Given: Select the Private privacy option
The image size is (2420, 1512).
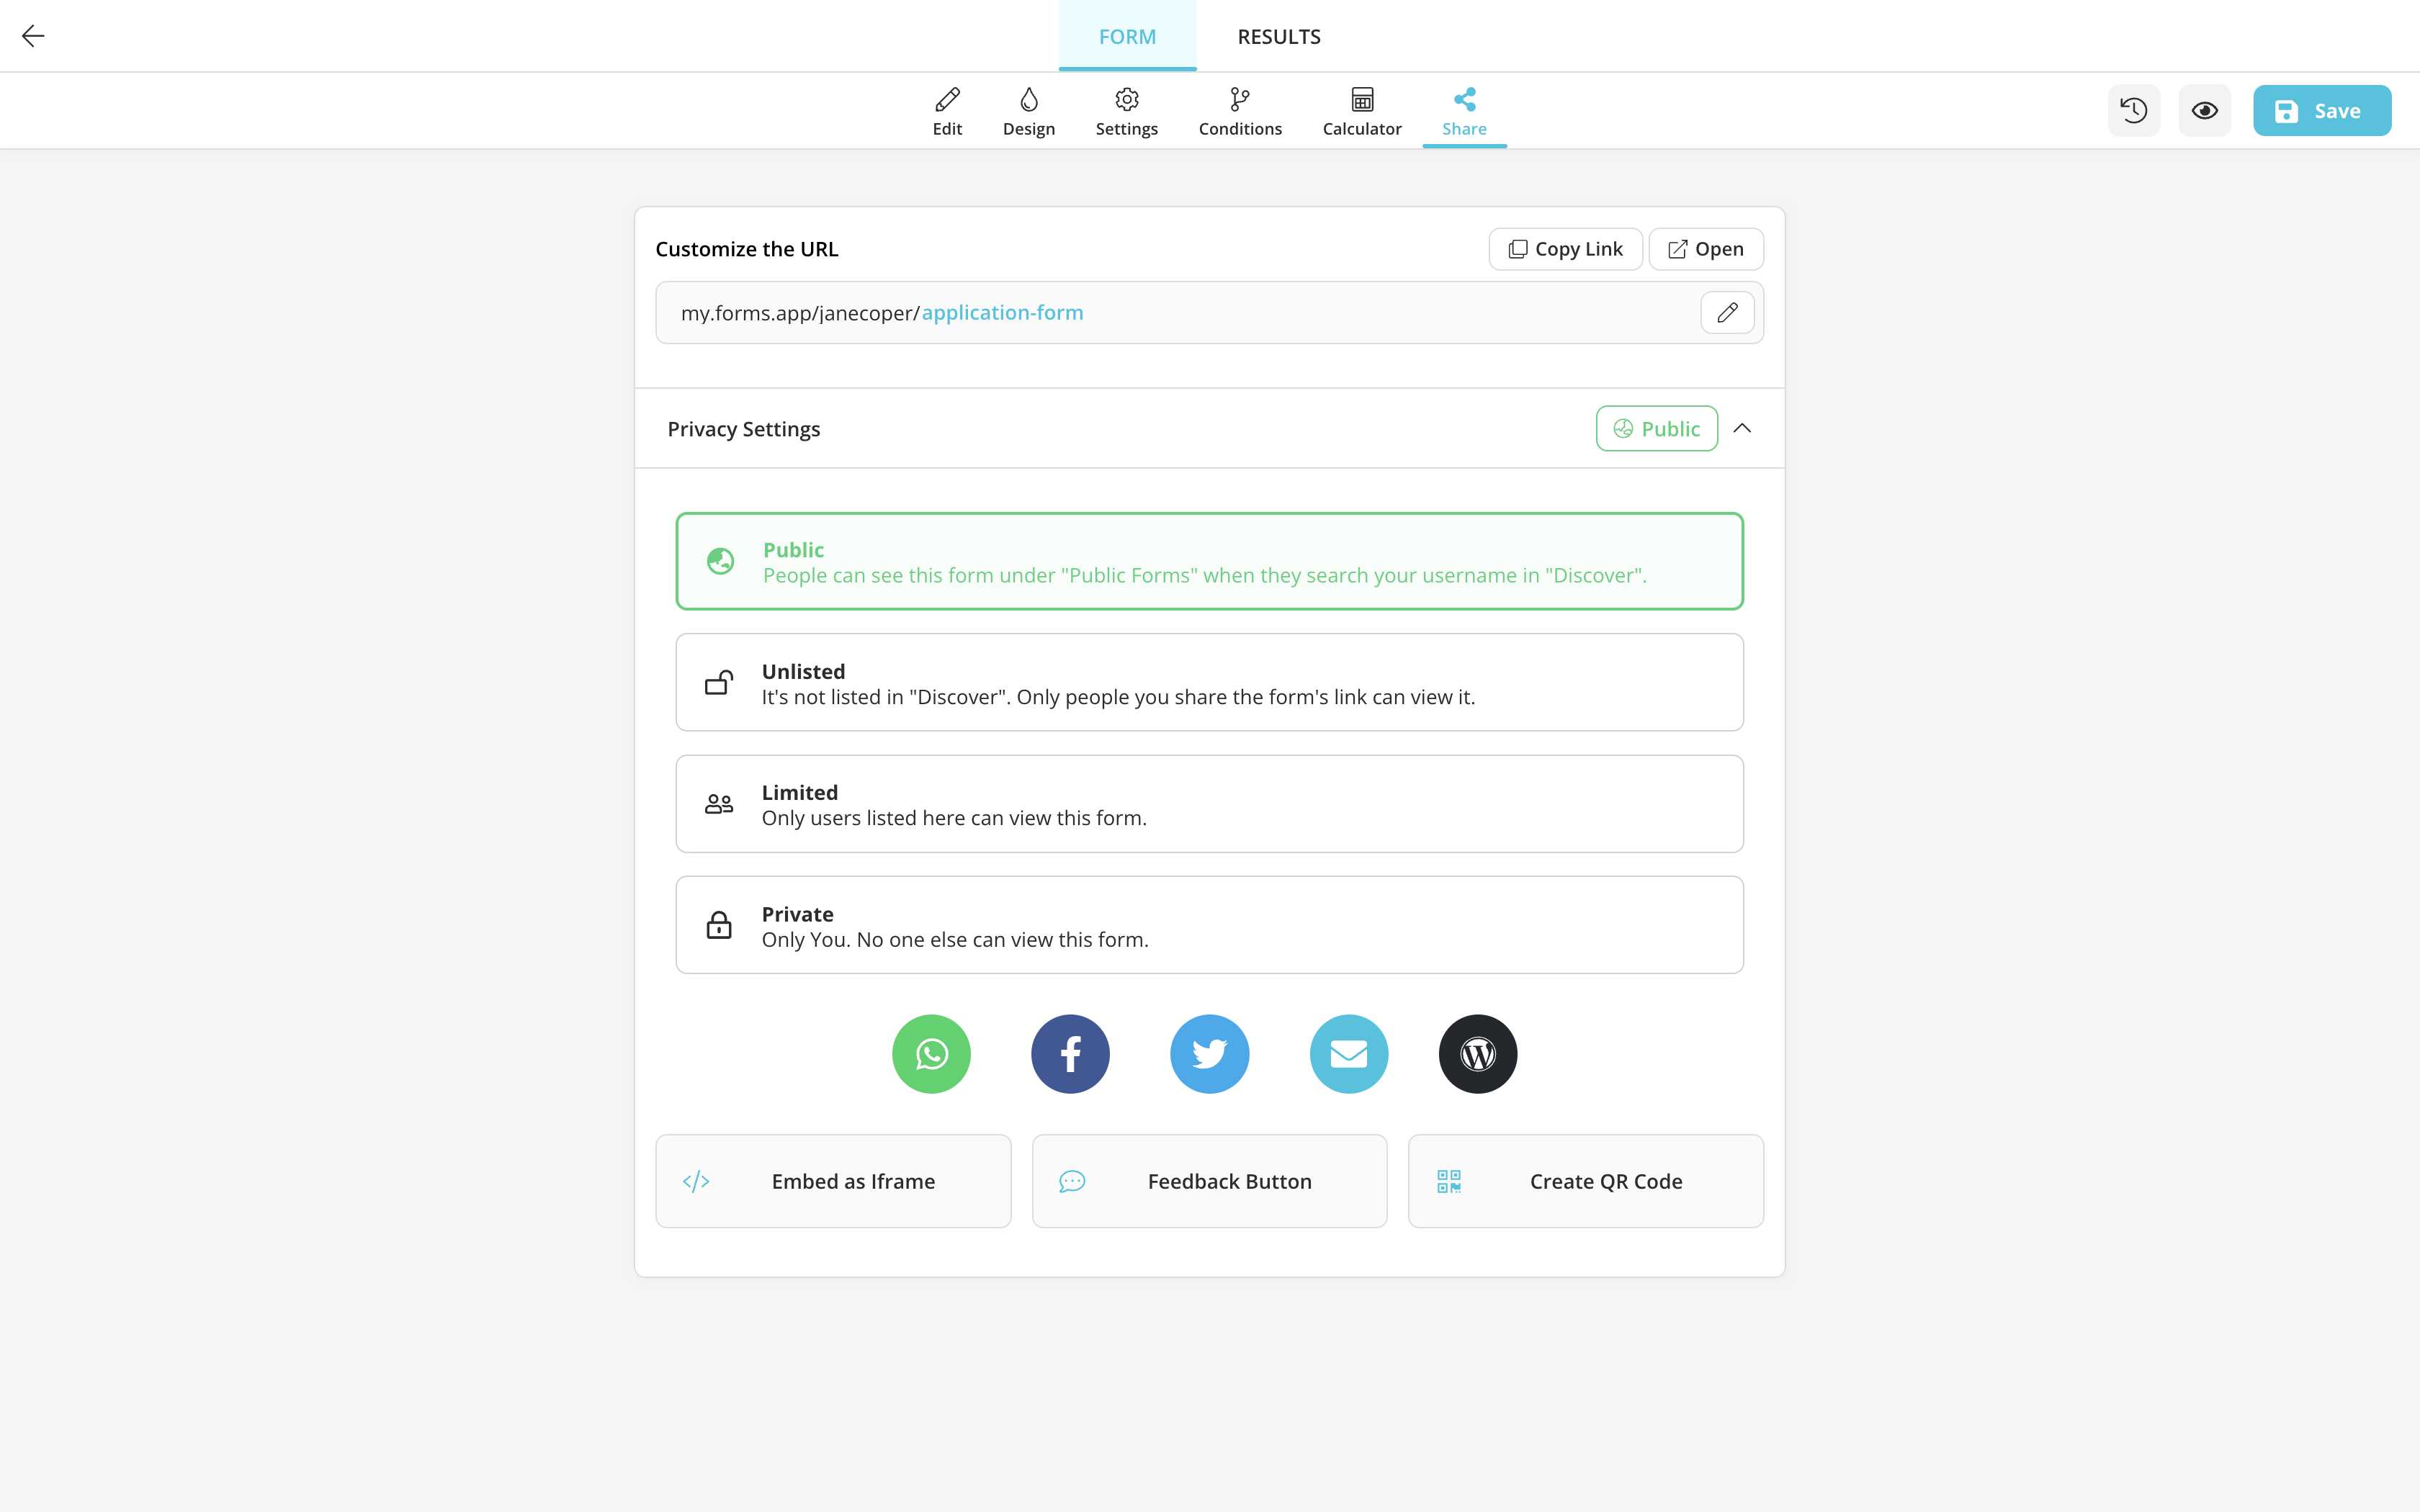Looking at the screenshot, I should (1209, 925).
